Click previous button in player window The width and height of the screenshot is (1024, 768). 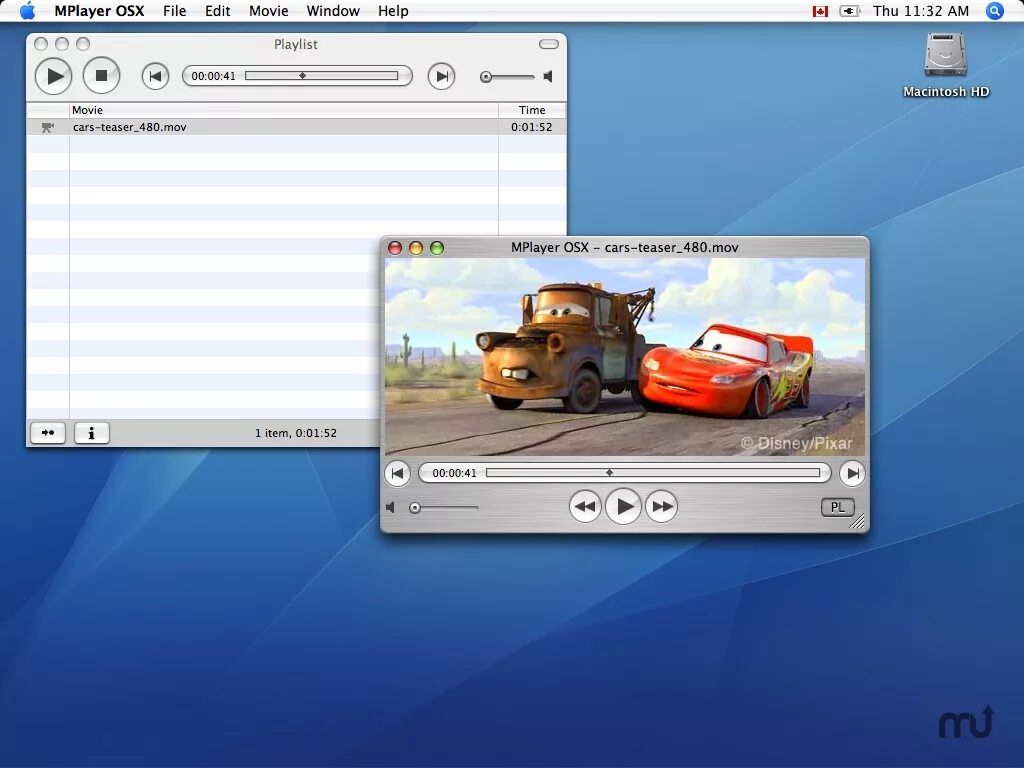[397, 473]
